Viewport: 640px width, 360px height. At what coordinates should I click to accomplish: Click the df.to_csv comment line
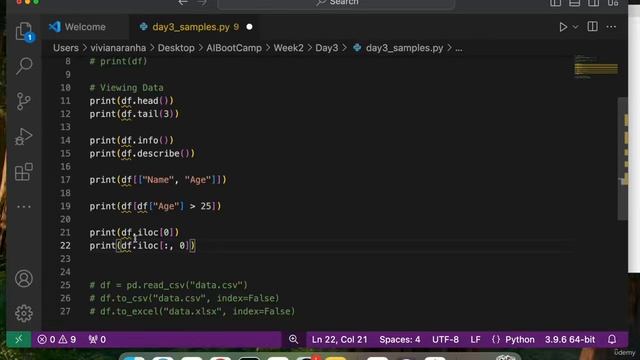pos(184,298)
